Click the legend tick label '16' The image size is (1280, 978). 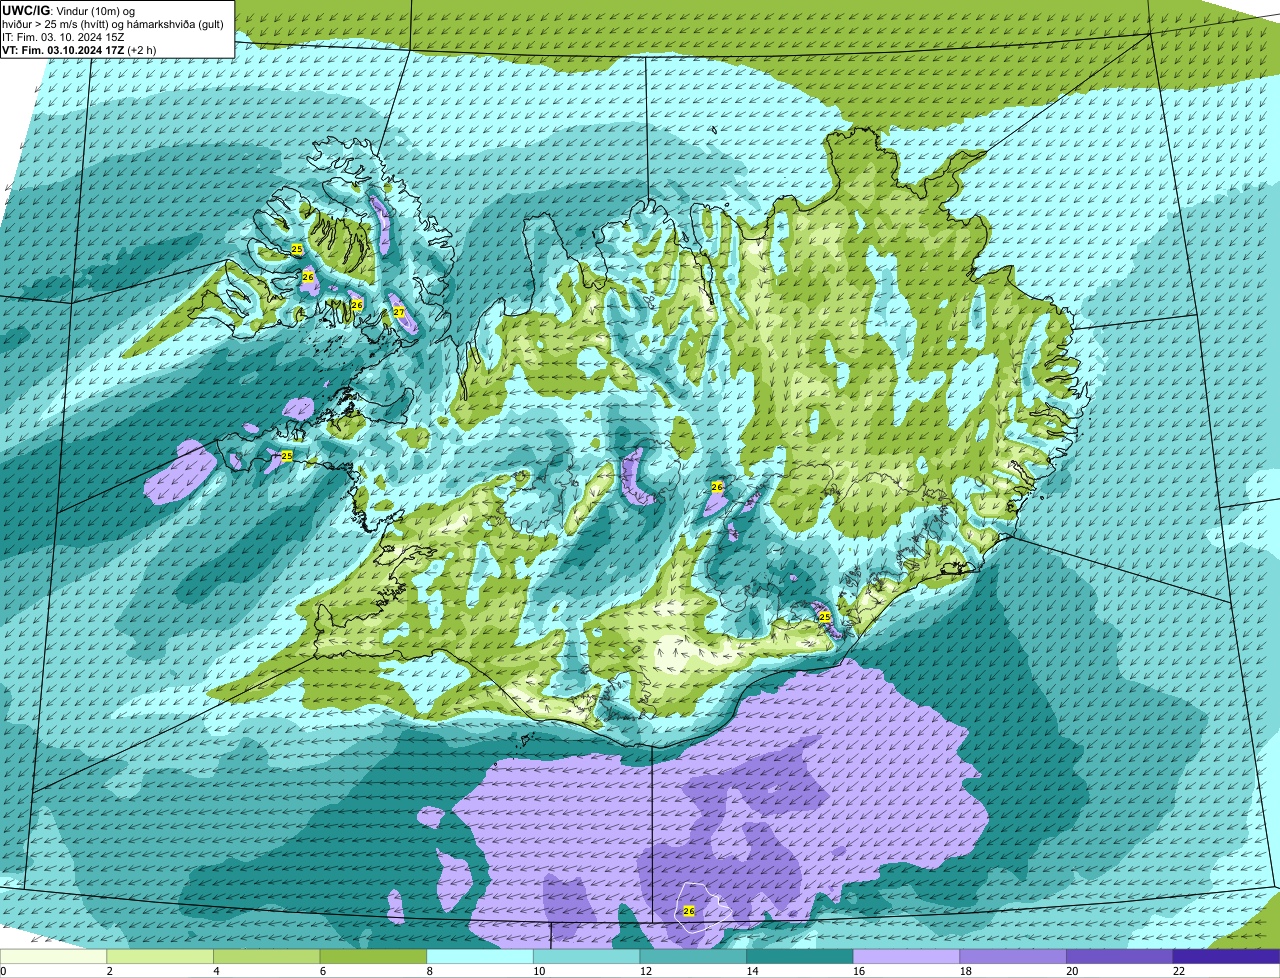859,971
